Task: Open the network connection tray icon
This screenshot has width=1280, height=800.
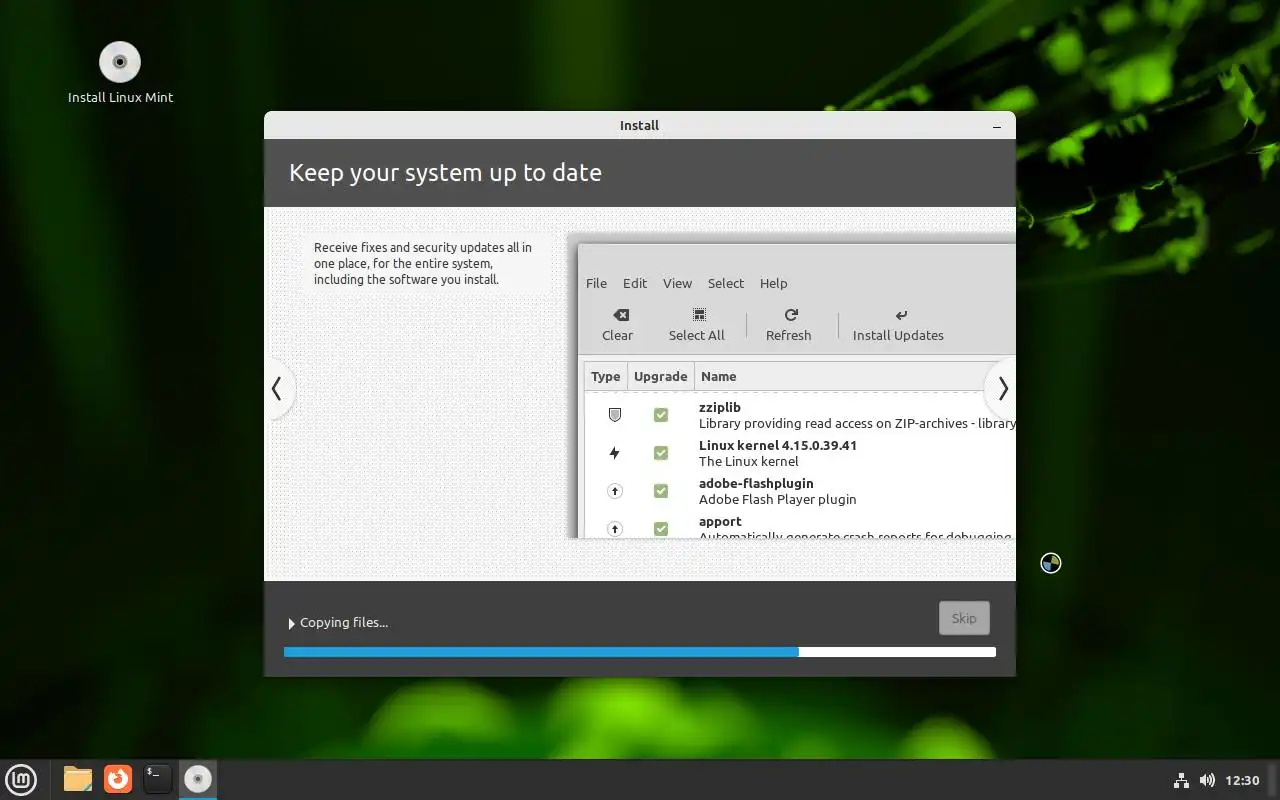Action: pos(1180,780)
